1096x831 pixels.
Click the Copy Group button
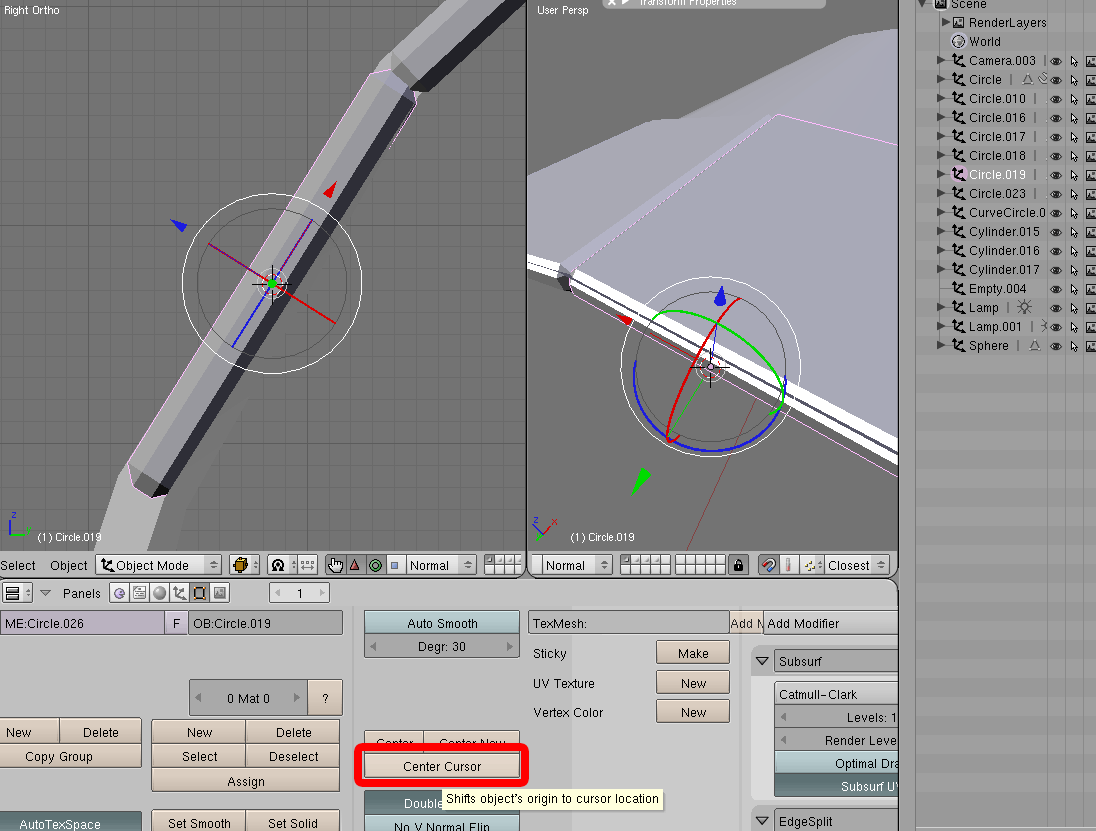(x=71, y=756)
